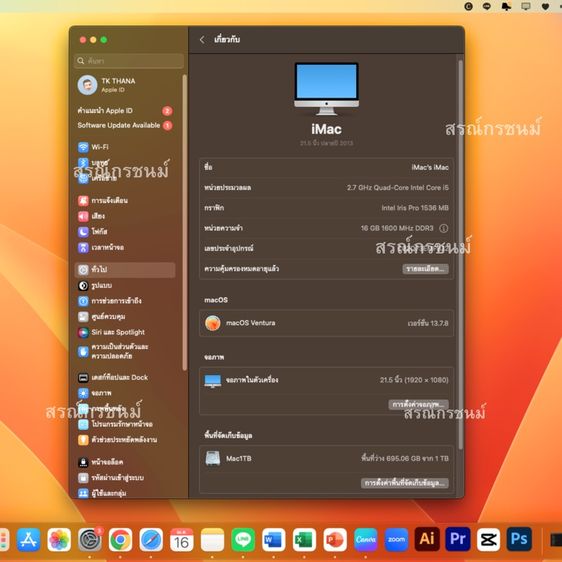Click the macOS Ventura row
This screenshot has width=562, height=562.
pyautogui.click(x=326, y=323)
